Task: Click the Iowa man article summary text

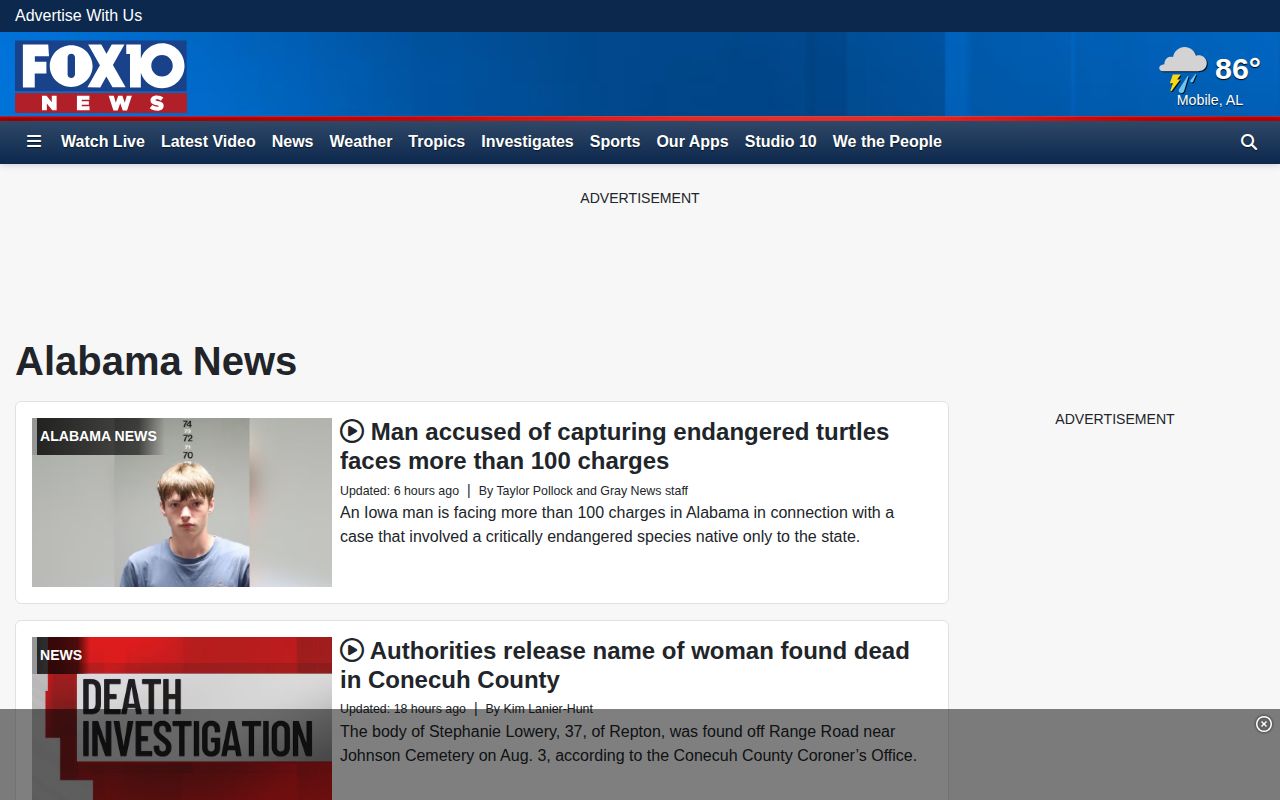Action: 617,525
